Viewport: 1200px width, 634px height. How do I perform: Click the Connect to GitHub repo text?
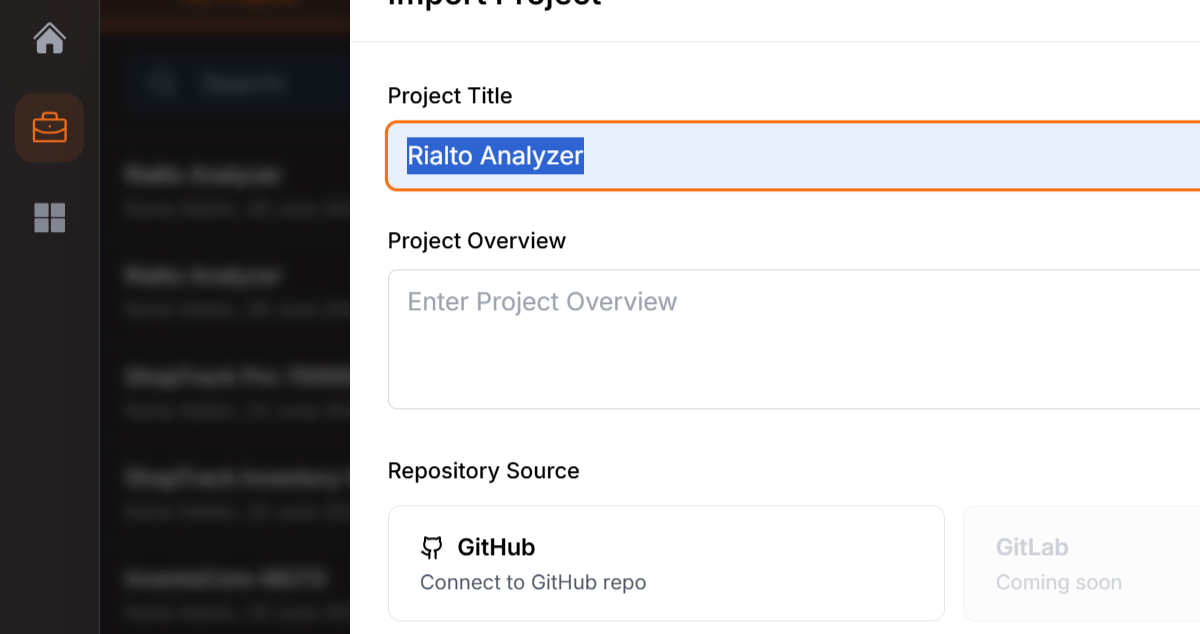(533, 582)
